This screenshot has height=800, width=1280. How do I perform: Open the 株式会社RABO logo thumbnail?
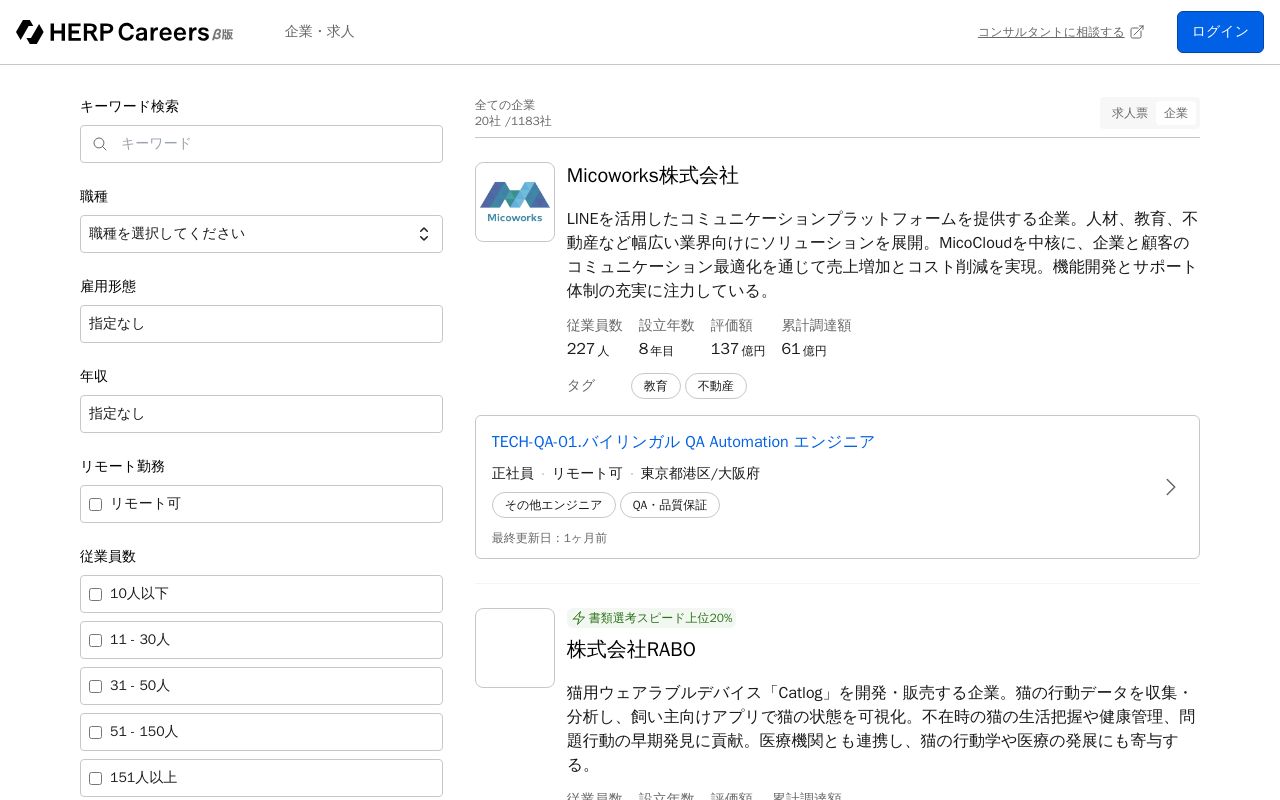pos(515,648)
